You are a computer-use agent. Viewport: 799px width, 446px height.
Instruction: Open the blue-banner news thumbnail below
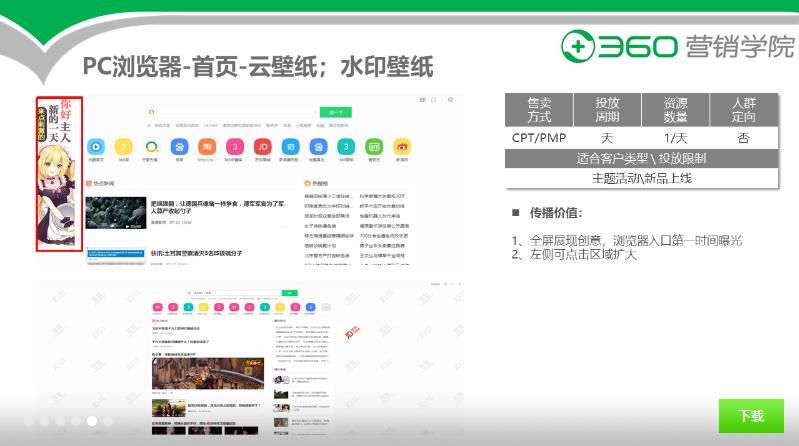[116, 255]
